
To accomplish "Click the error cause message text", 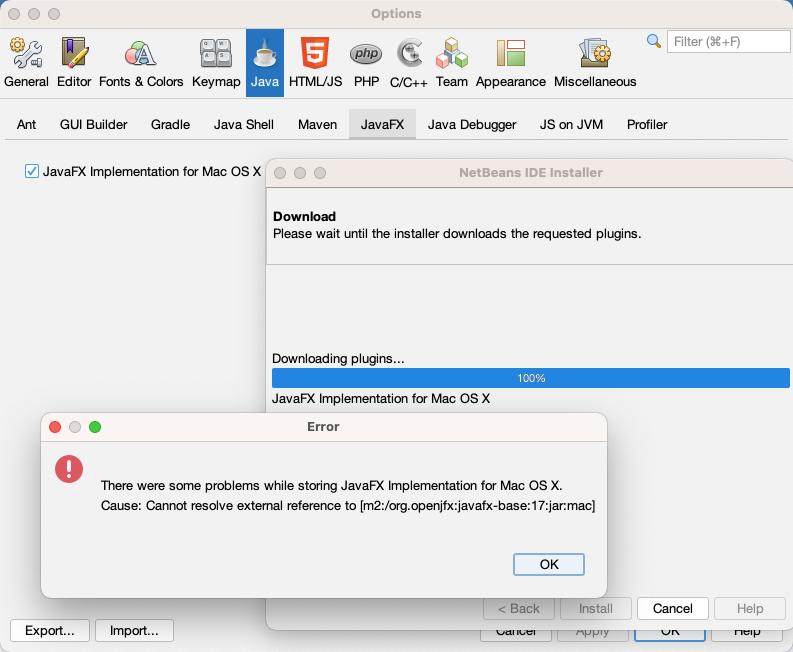I will coord(348,505).
